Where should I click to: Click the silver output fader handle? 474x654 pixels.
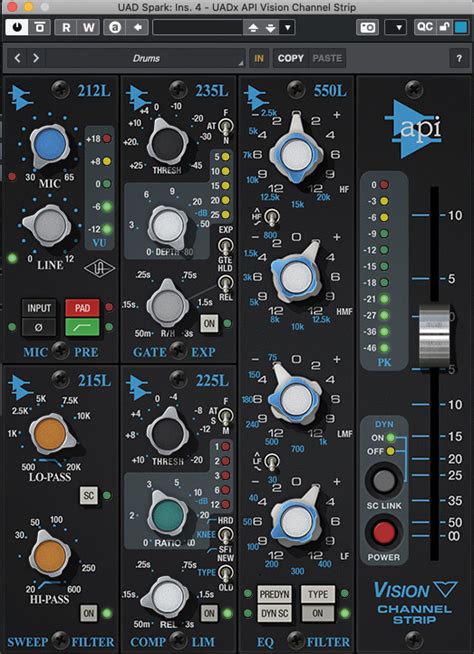[434, 336]
